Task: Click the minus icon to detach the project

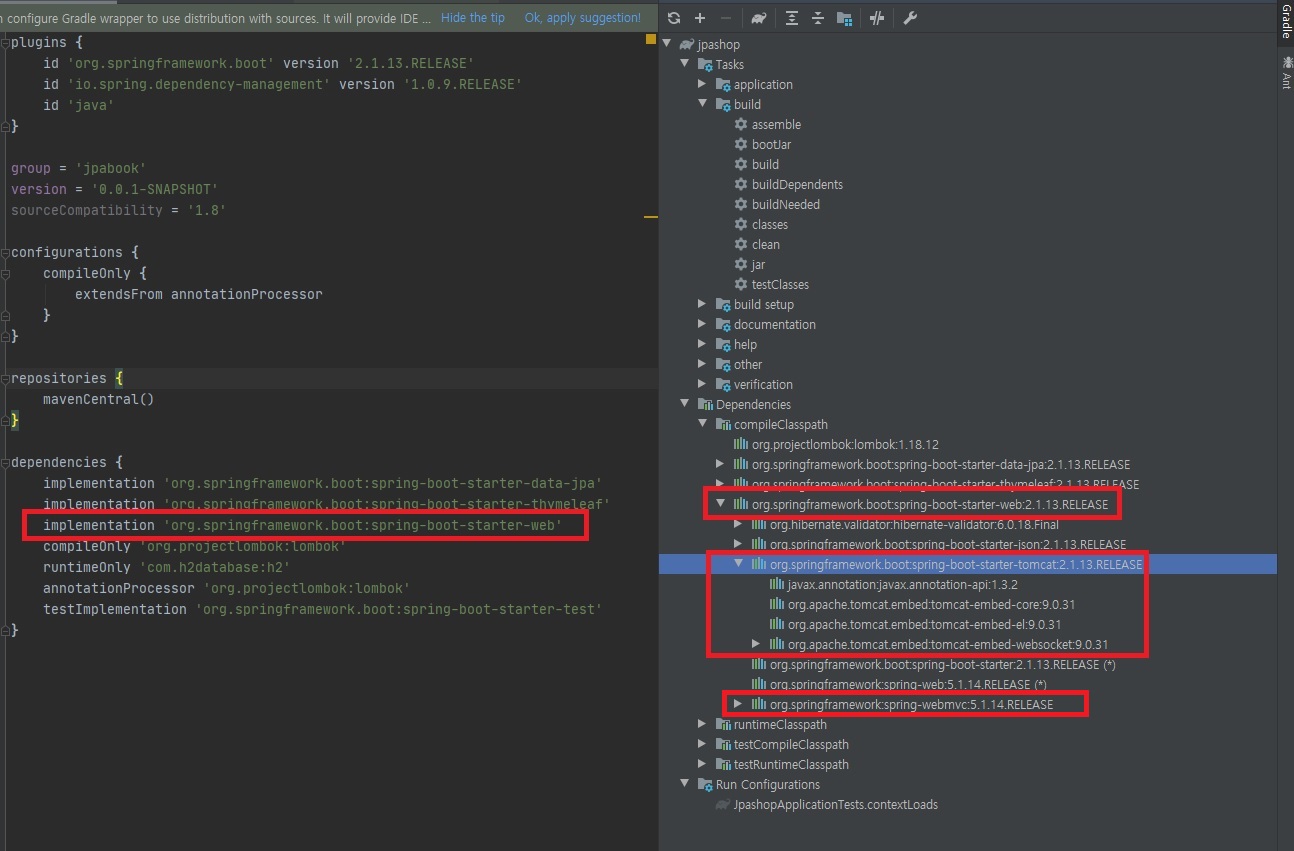Action: pyautogui.click(x=725, y=18)
